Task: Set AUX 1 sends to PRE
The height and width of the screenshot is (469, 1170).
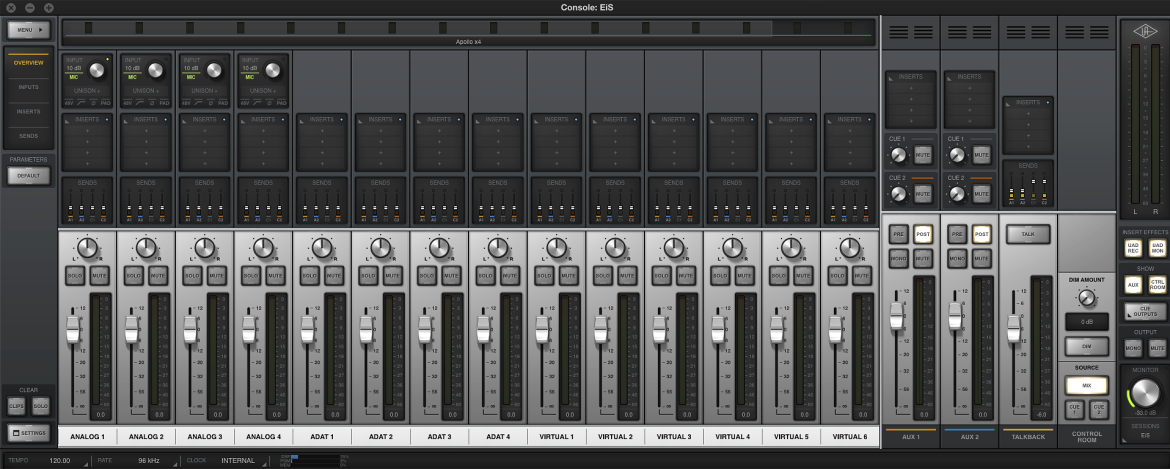Action: click(x=898, y=234)
